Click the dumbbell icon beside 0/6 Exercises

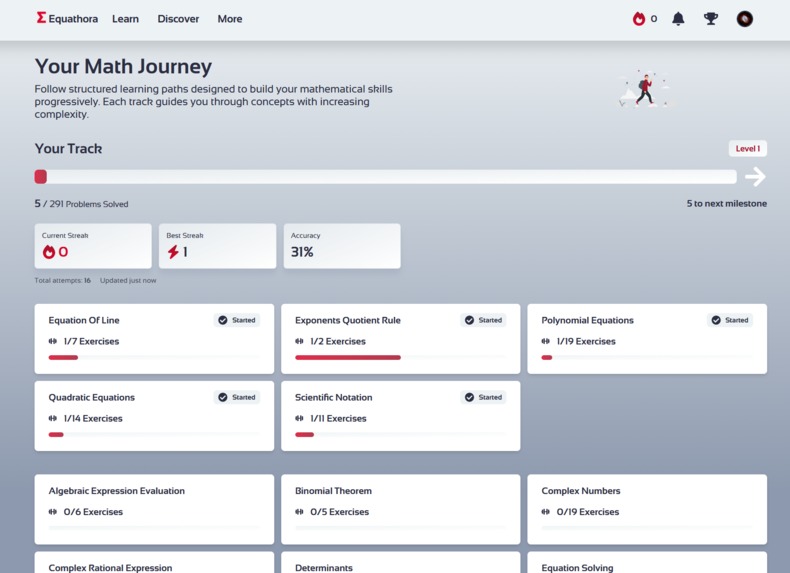[52, 512]
